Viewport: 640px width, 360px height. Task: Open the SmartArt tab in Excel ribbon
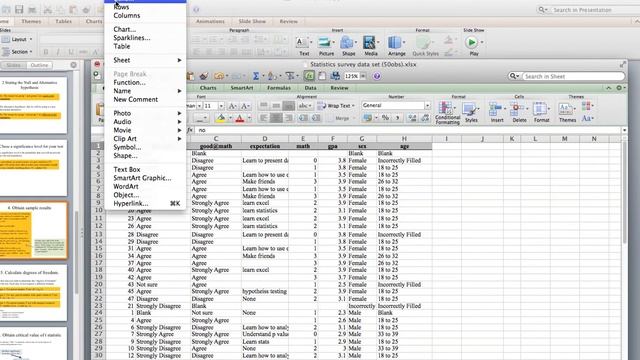click(x=242, y=88)
